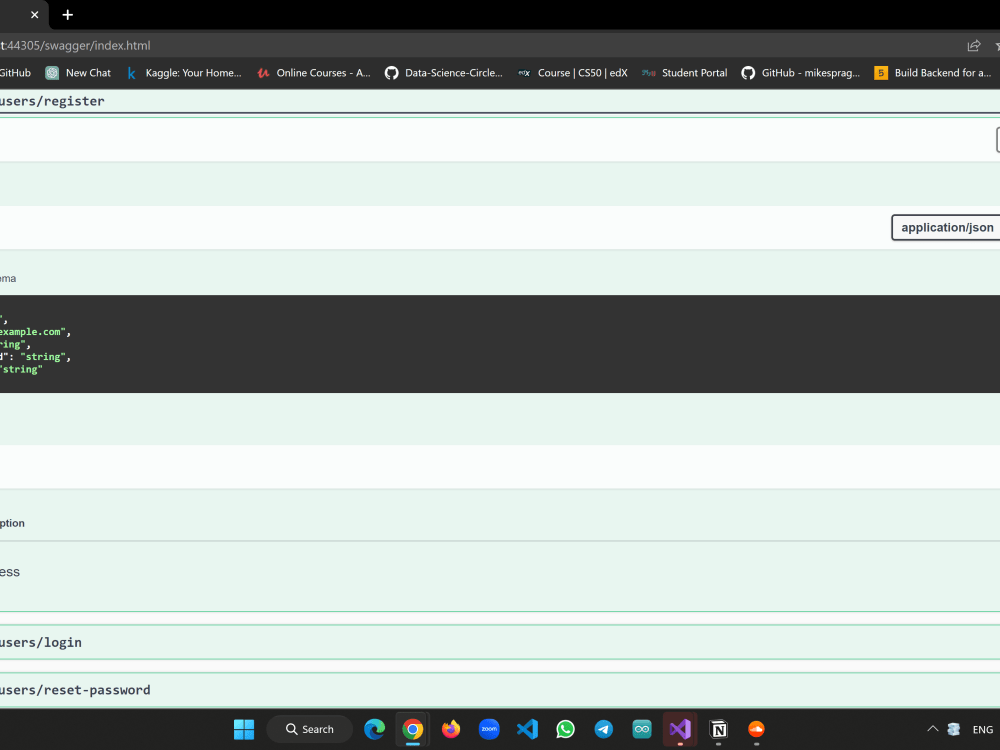Click inside the browser address bar
This screenshot has width=1000, height=750.
click(x=400, y=45)
